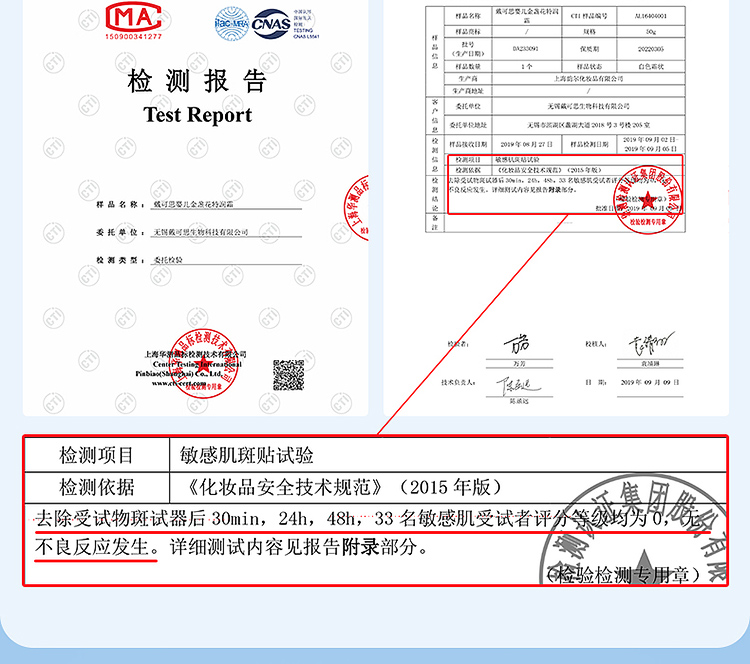This screenshot has height=664, width=750.
Task: Click the dark blue CNAS logo
Action: point(271,23)
